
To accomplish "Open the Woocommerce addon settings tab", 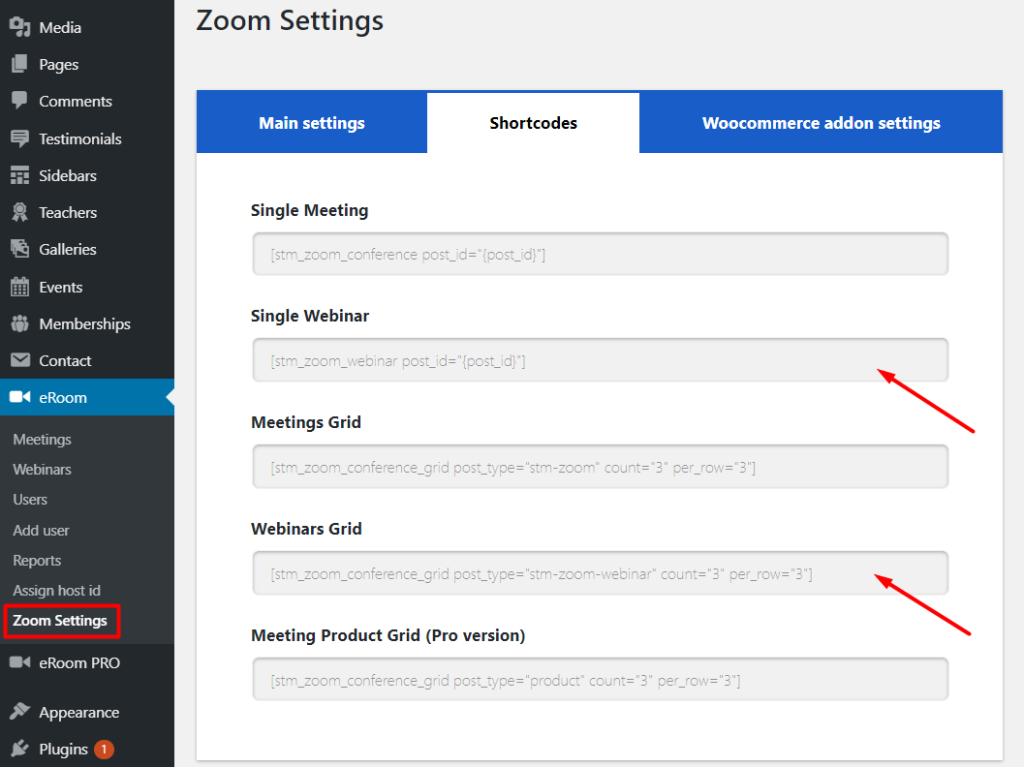I will 821,123.
